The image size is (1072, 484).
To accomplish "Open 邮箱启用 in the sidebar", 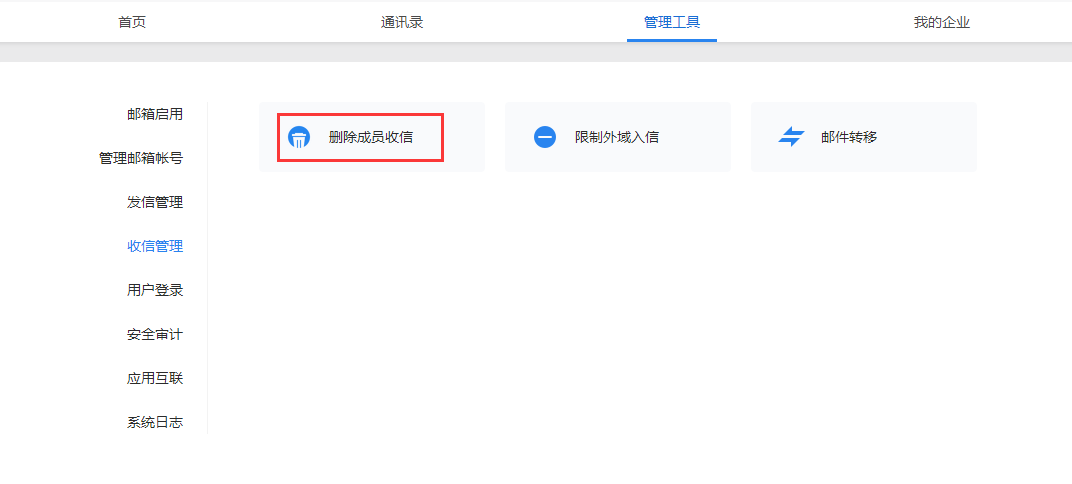I will click(155, 114).
